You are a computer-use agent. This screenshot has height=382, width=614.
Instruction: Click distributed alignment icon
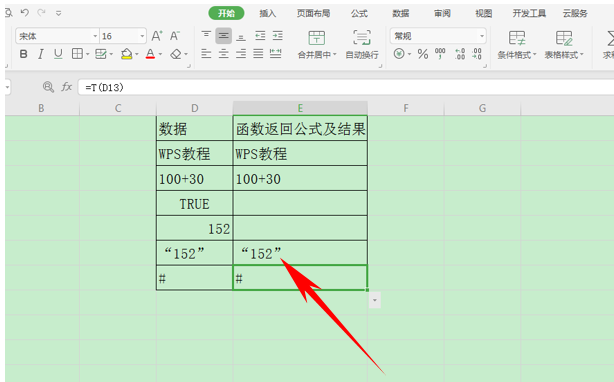point(276,54)
